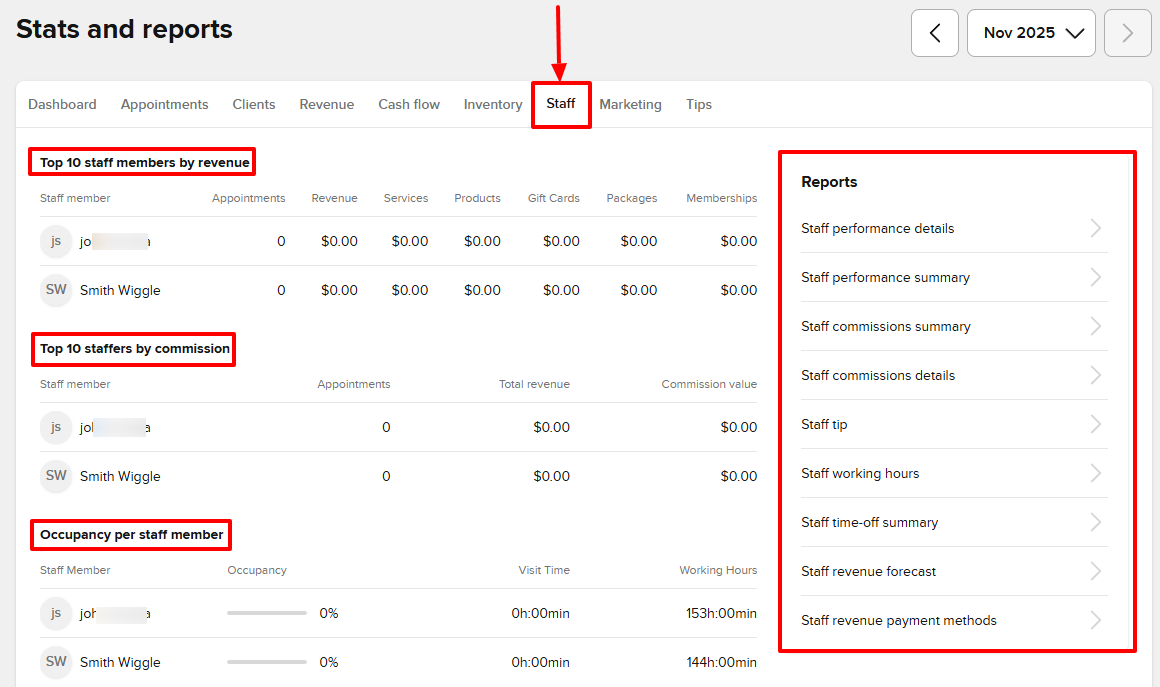Click Smith Wiggle name in occupancy table

(120, 662)
